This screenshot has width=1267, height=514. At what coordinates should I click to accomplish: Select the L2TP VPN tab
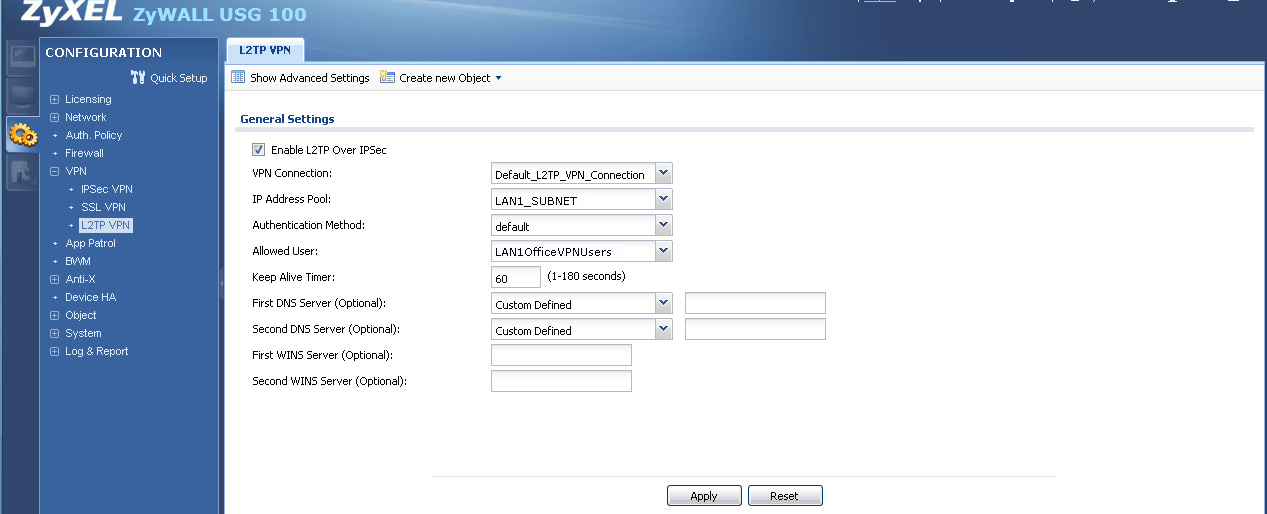tap(265, 49)
